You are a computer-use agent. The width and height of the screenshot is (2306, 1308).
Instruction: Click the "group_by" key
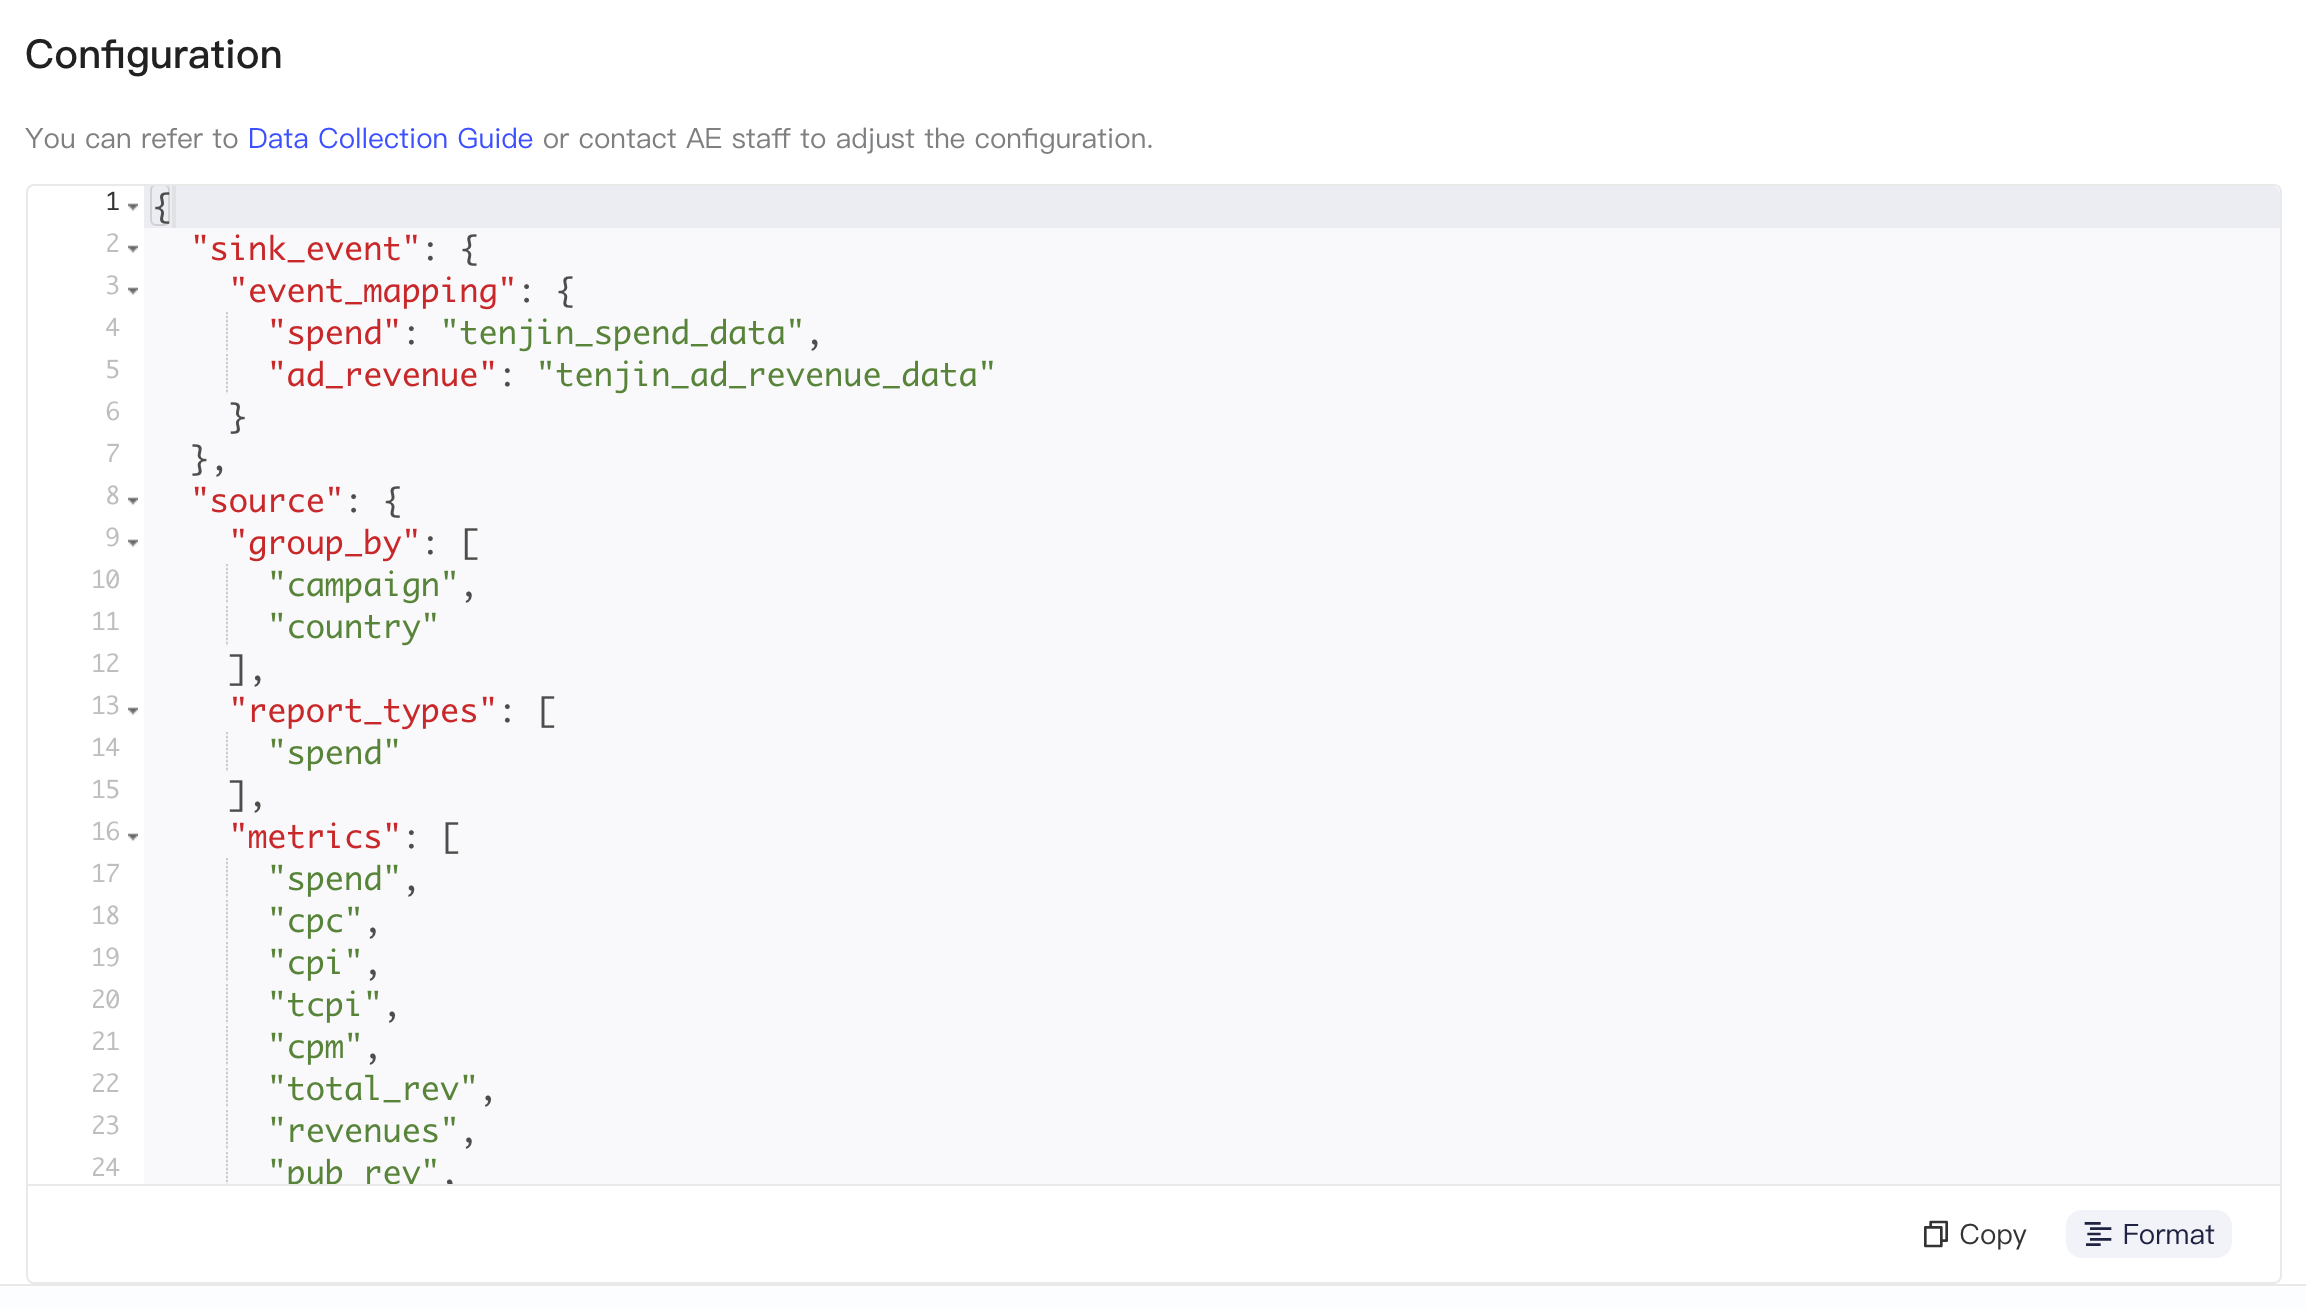pyautogui.click(x=325, y=542)
